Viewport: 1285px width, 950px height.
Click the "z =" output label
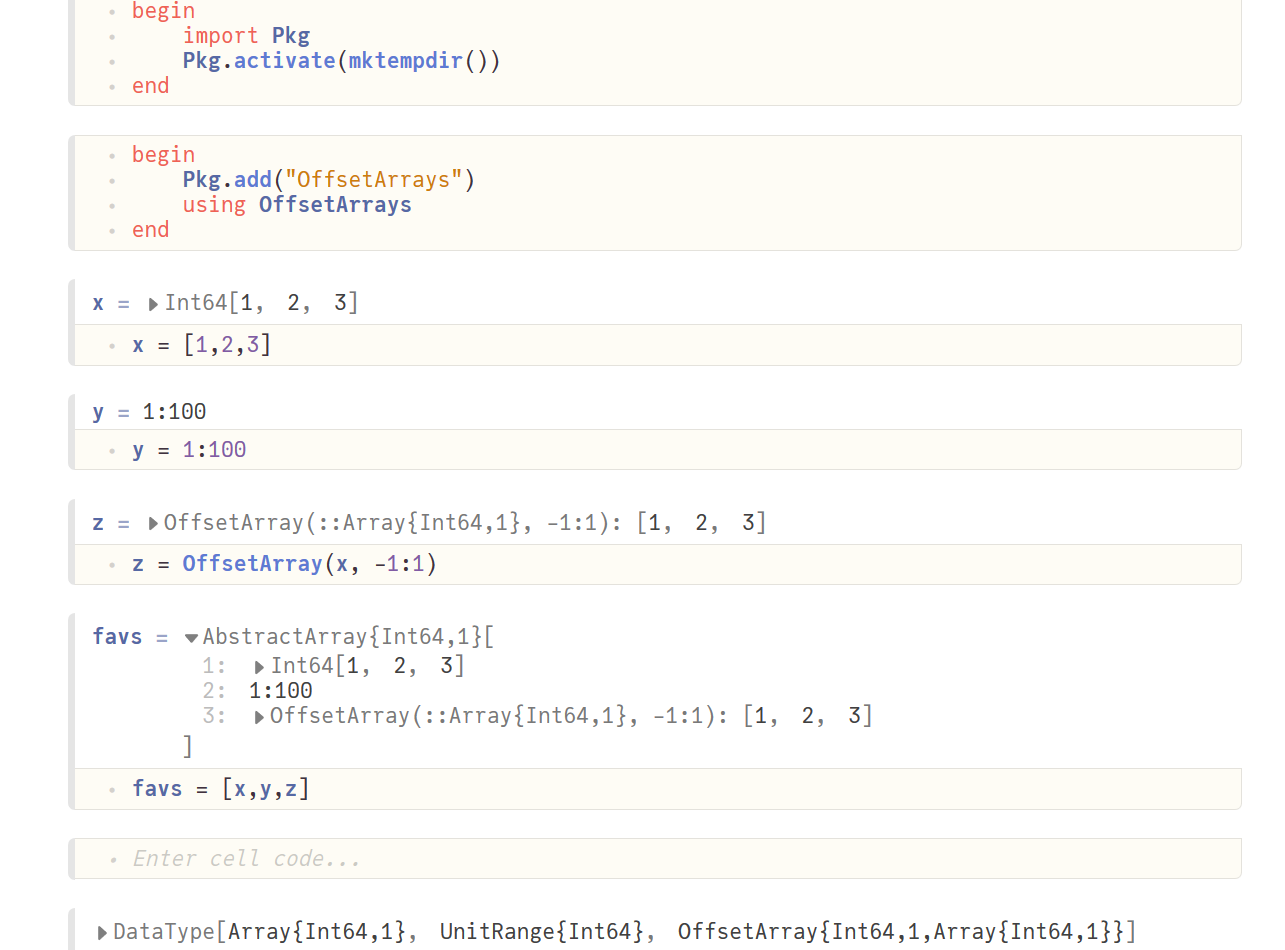click(111, 523)
